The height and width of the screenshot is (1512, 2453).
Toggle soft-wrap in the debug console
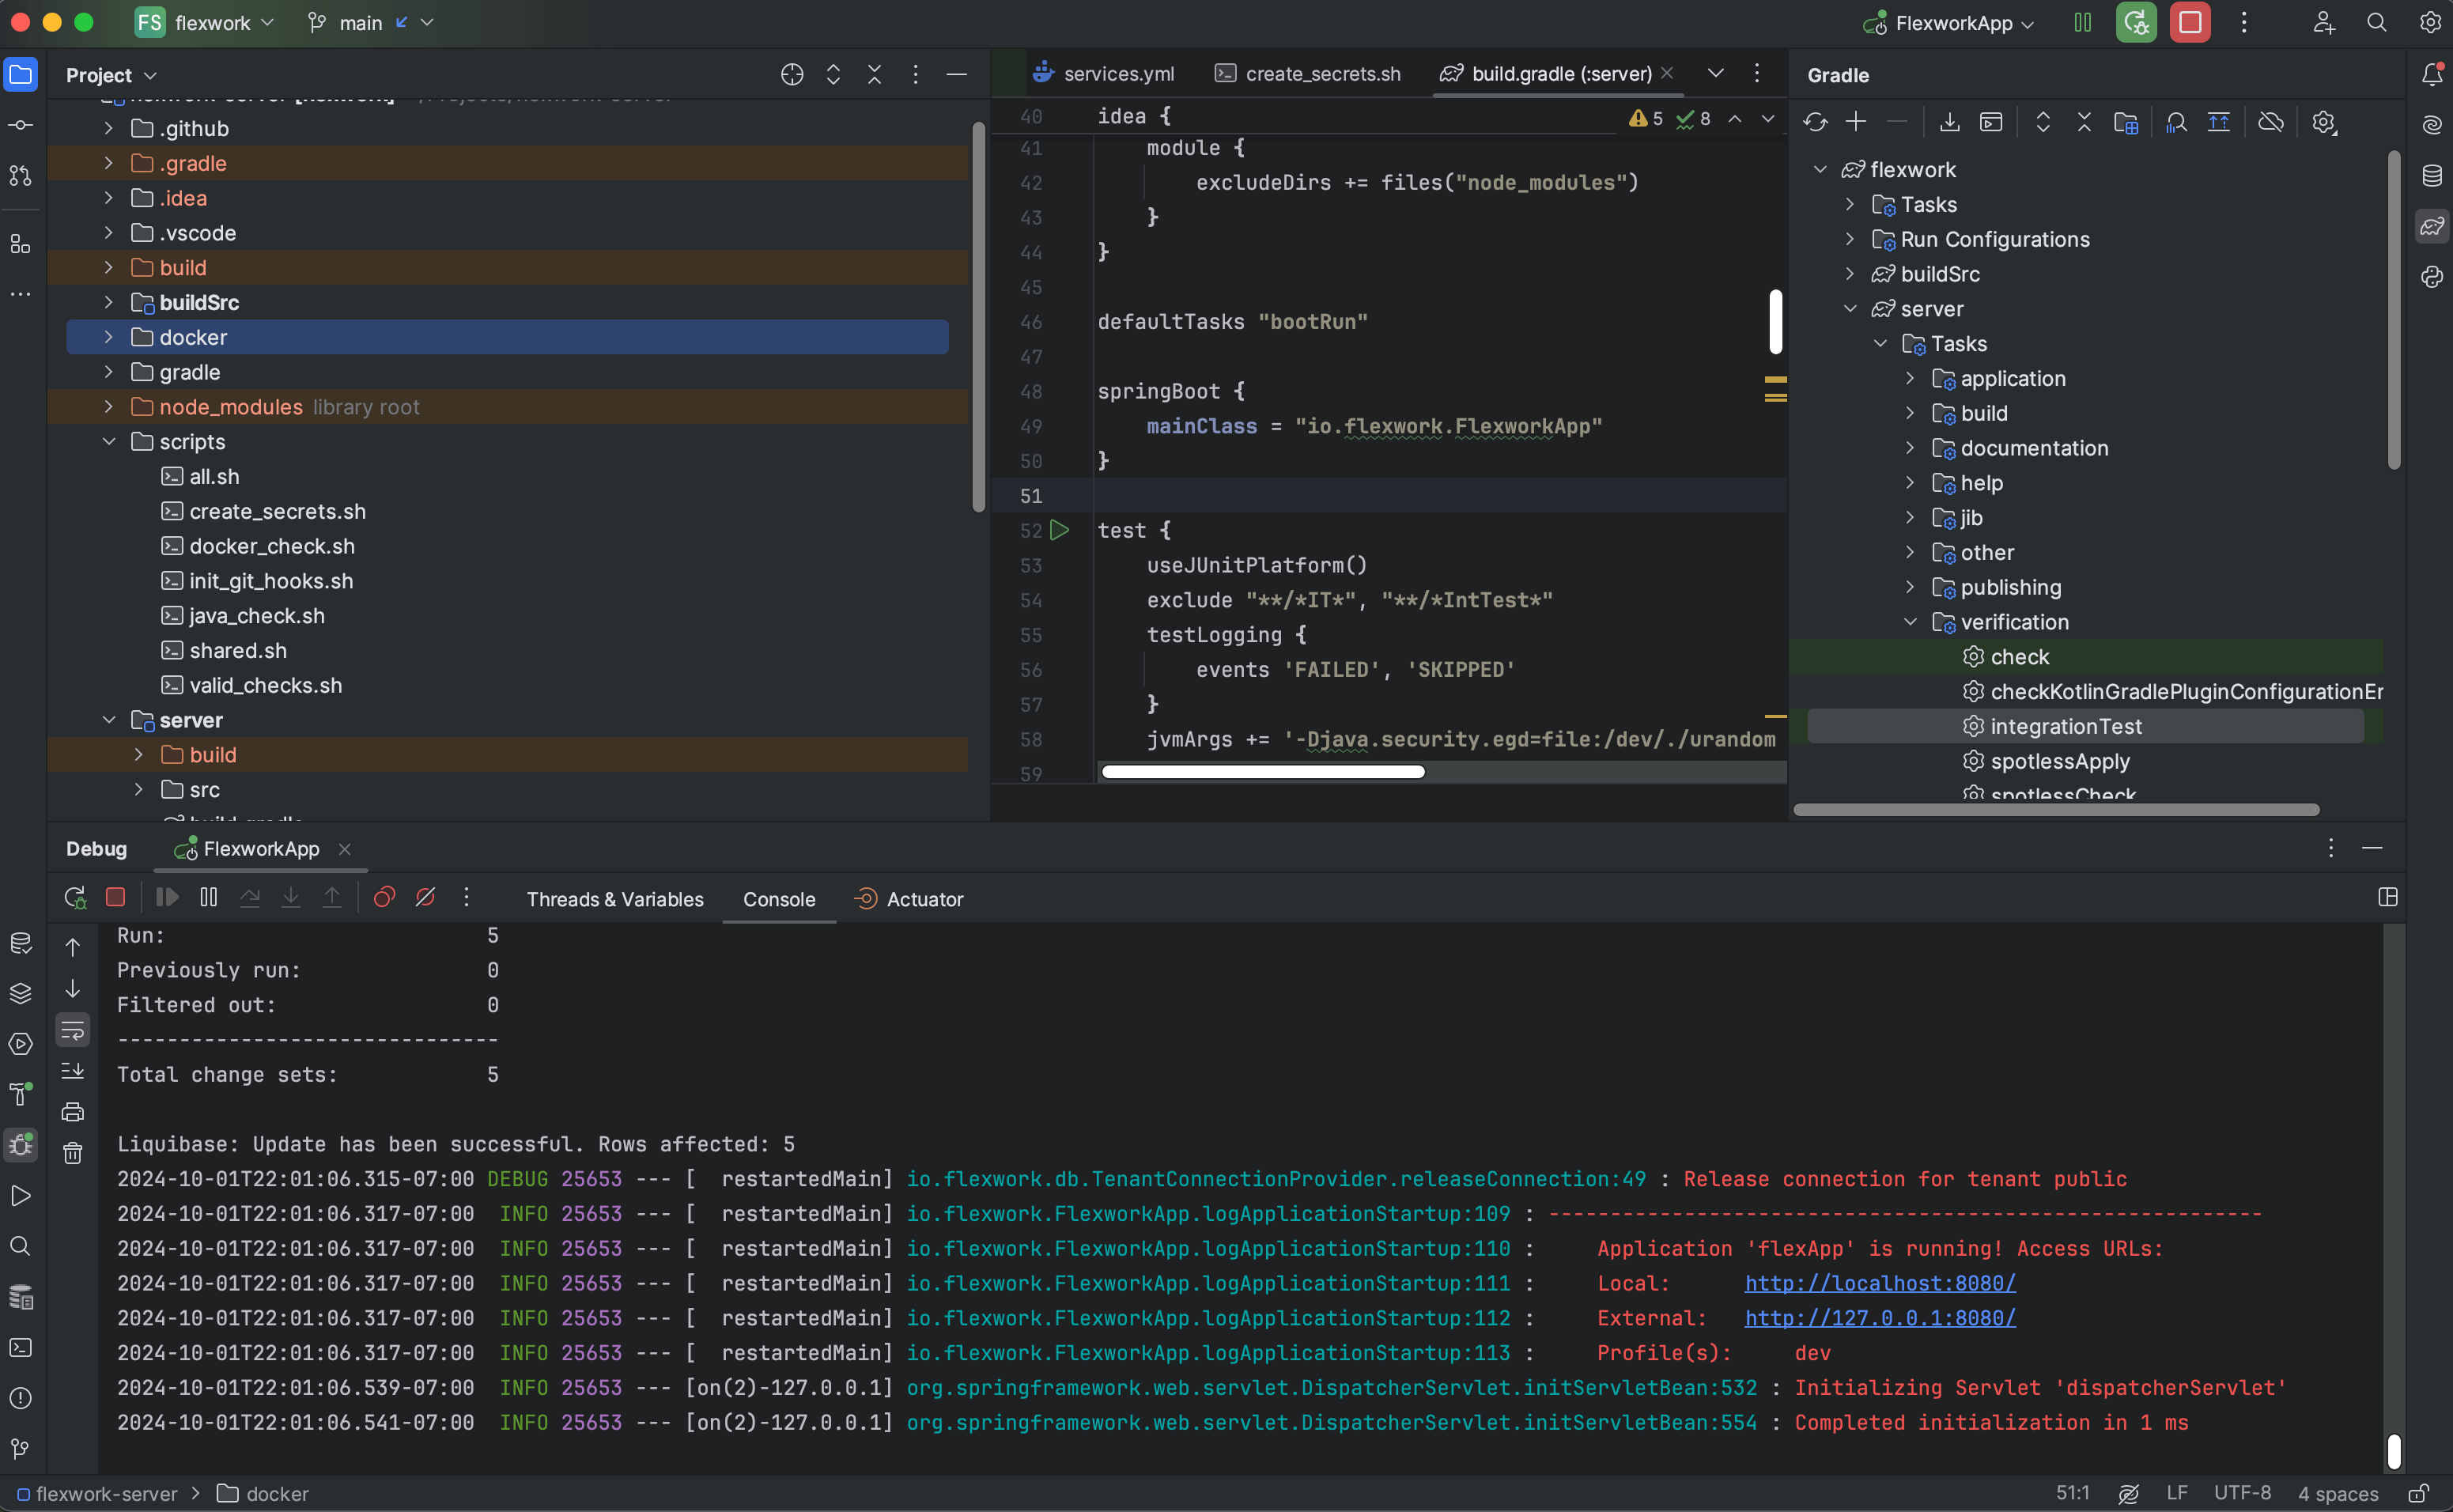(x=72, y=1029)
